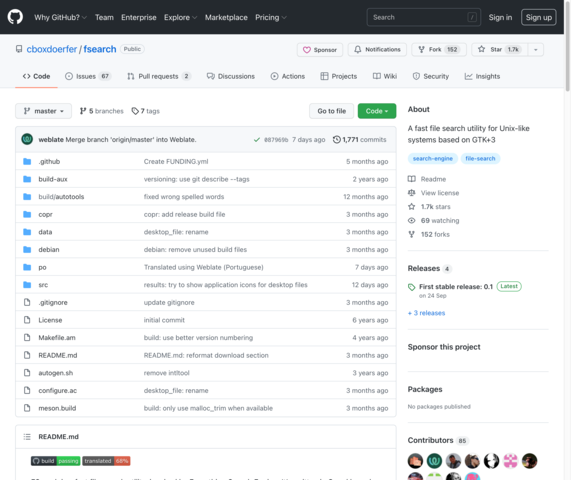Open the + 3 releases link
Screen dimensions: 571x480
(x=426, y=313)
